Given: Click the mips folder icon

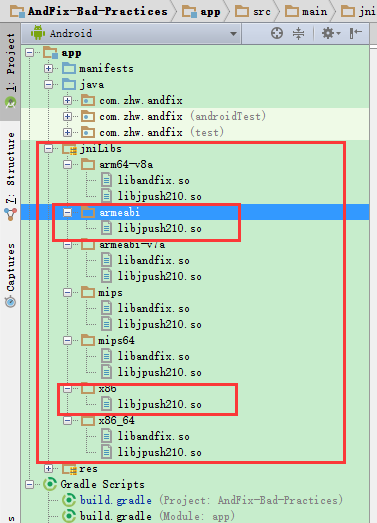Looking at the screenshot, I should [88, 293].
